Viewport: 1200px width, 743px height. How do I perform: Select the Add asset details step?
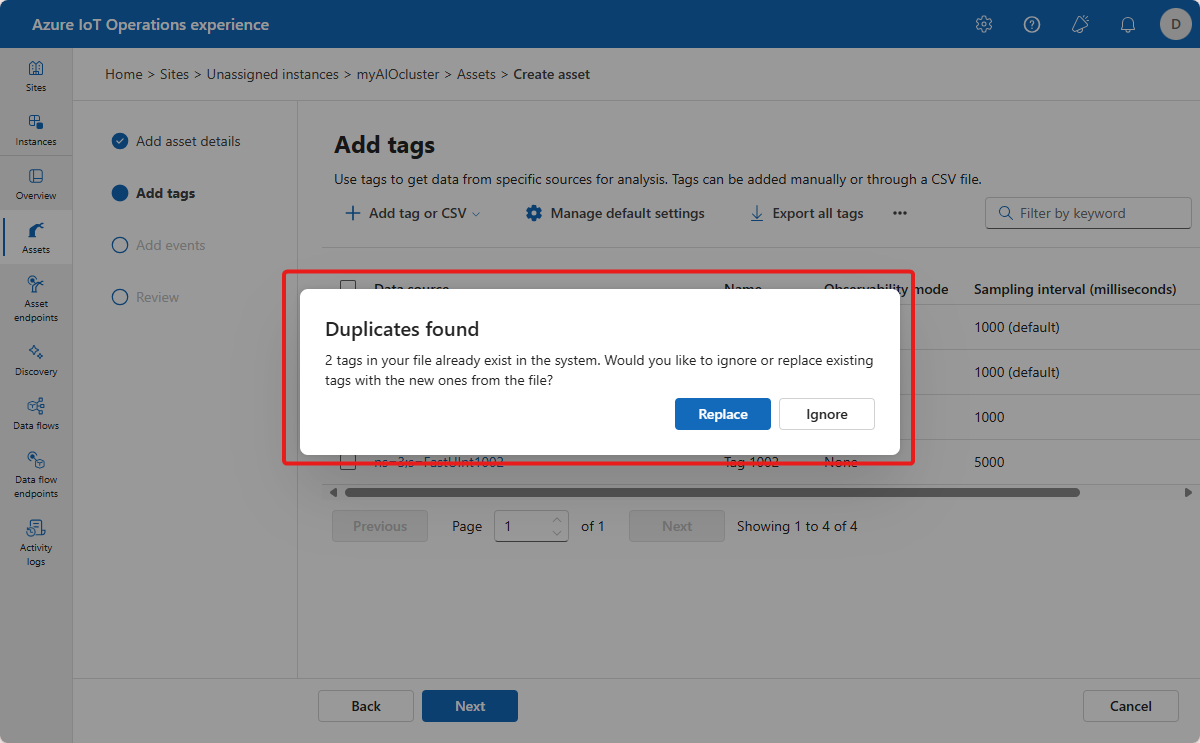click(x=176, y=141)
